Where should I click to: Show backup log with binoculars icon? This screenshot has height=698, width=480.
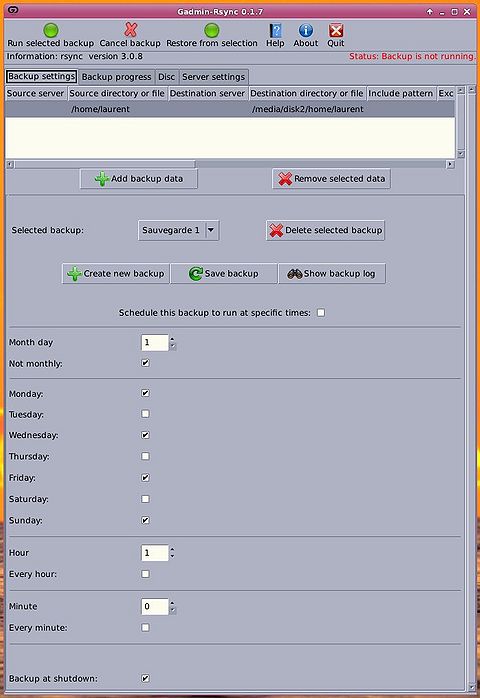tap(332, 273)
